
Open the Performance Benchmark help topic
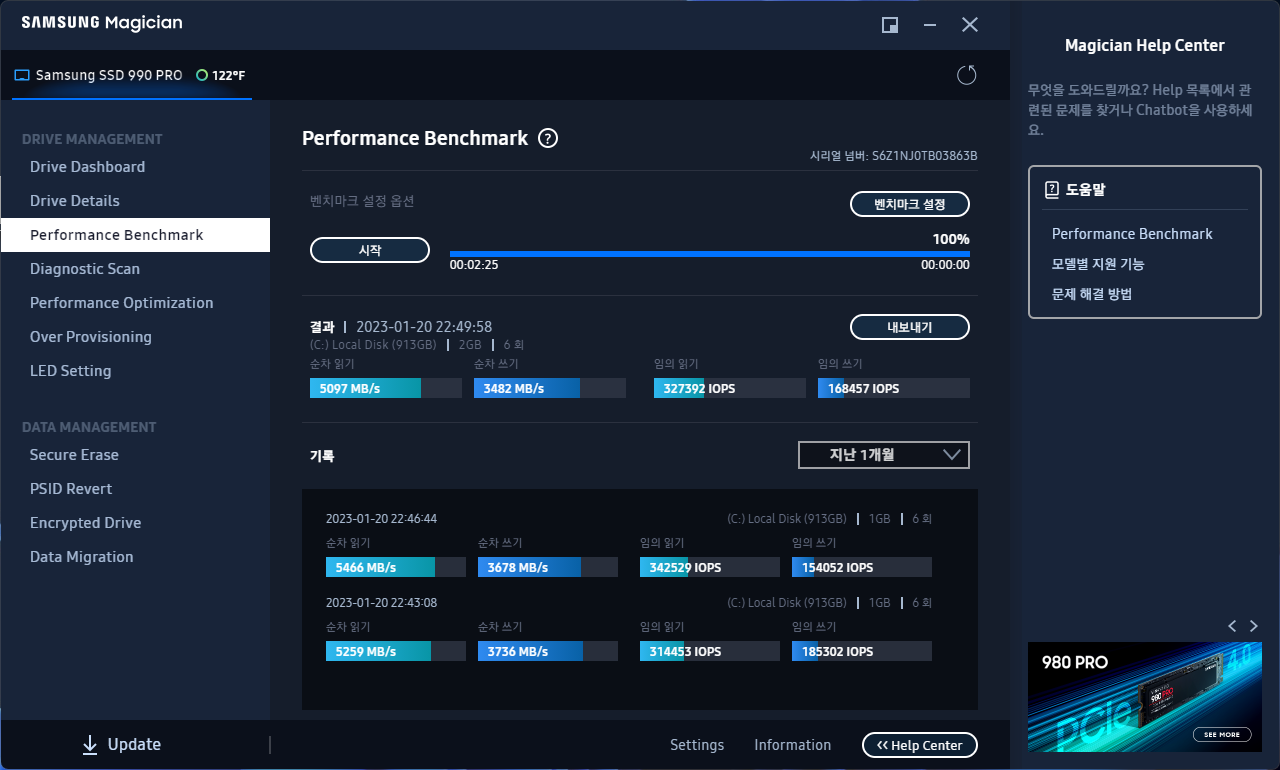click(x=1132, y=234)
